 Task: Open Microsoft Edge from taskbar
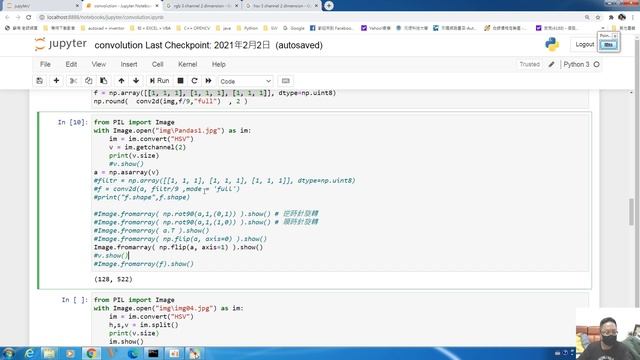133,353
